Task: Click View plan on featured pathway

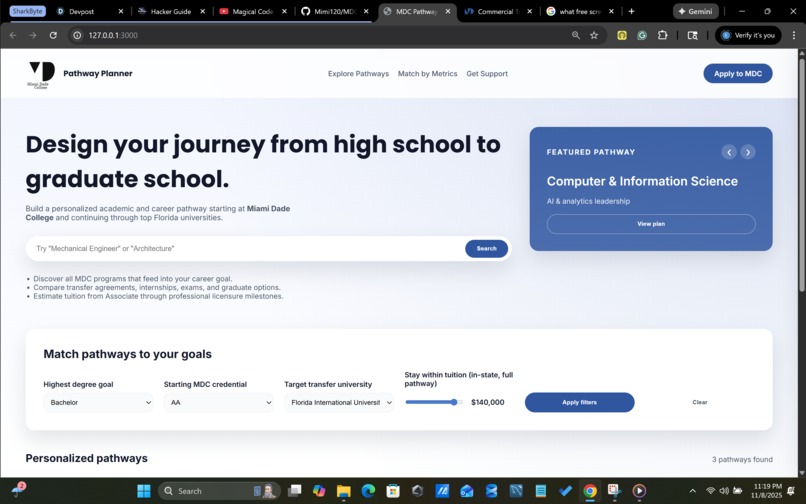Action: (x=651, y=224)
